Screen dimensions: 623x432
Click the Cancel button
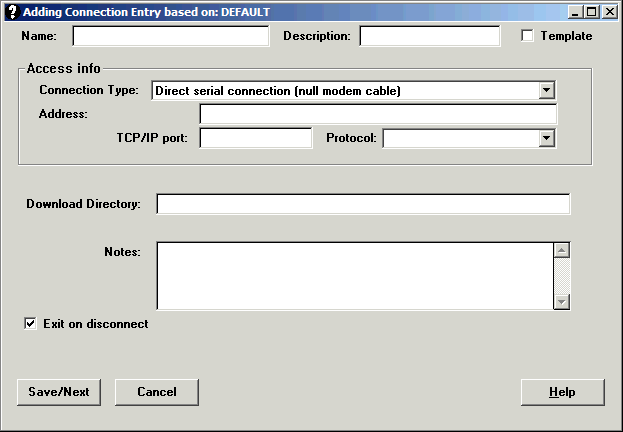pyautogui.click(x=156, y=392)
